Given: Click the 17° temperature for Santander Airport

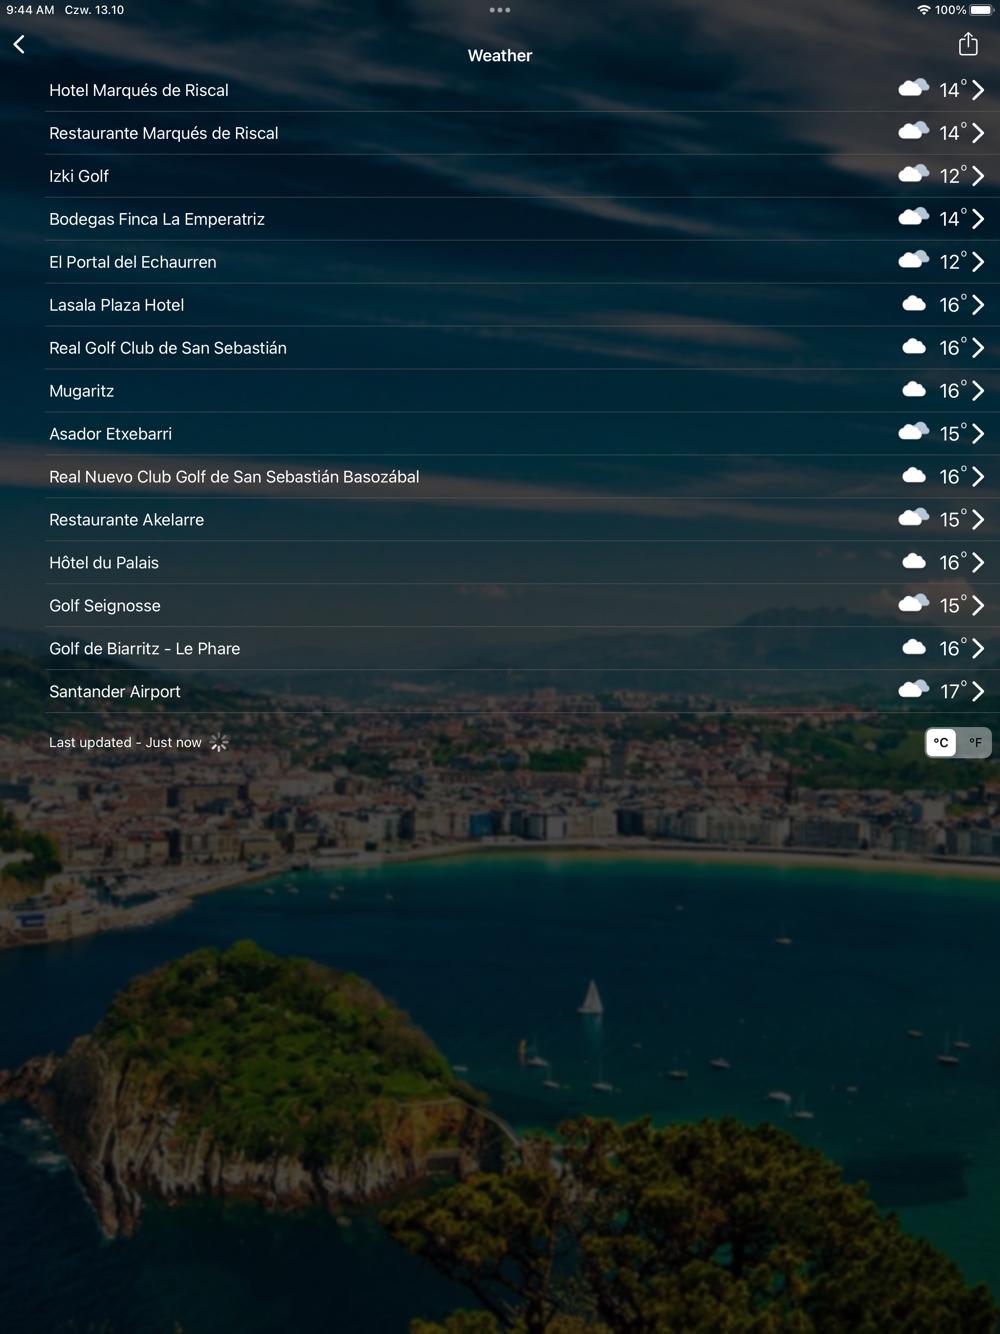Looking at the screenshot, I should pos(953,691).
